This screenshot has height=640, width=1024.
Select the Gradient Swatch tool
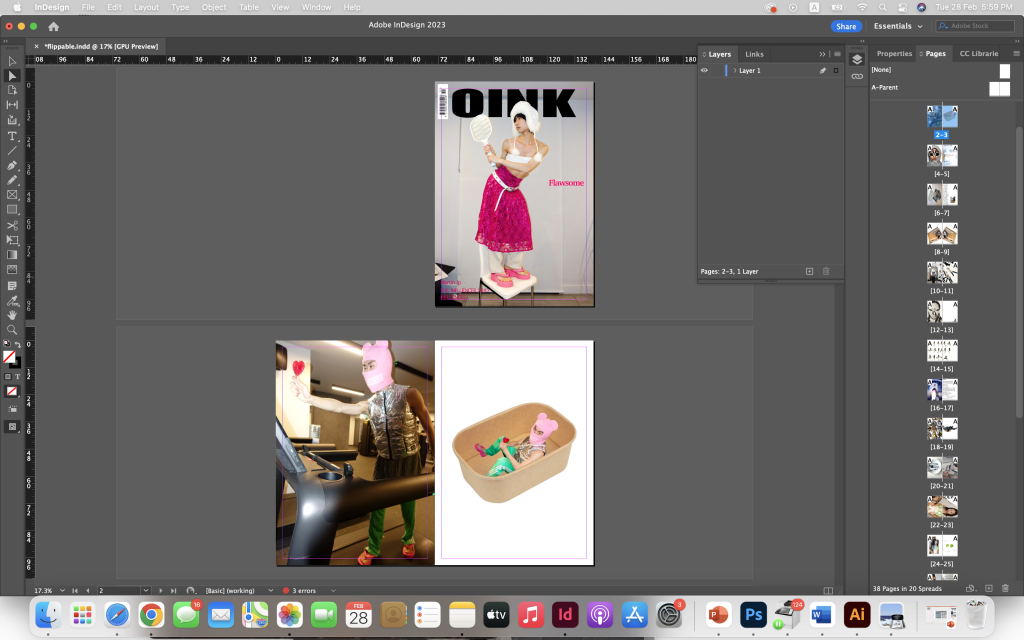(12, 255)
